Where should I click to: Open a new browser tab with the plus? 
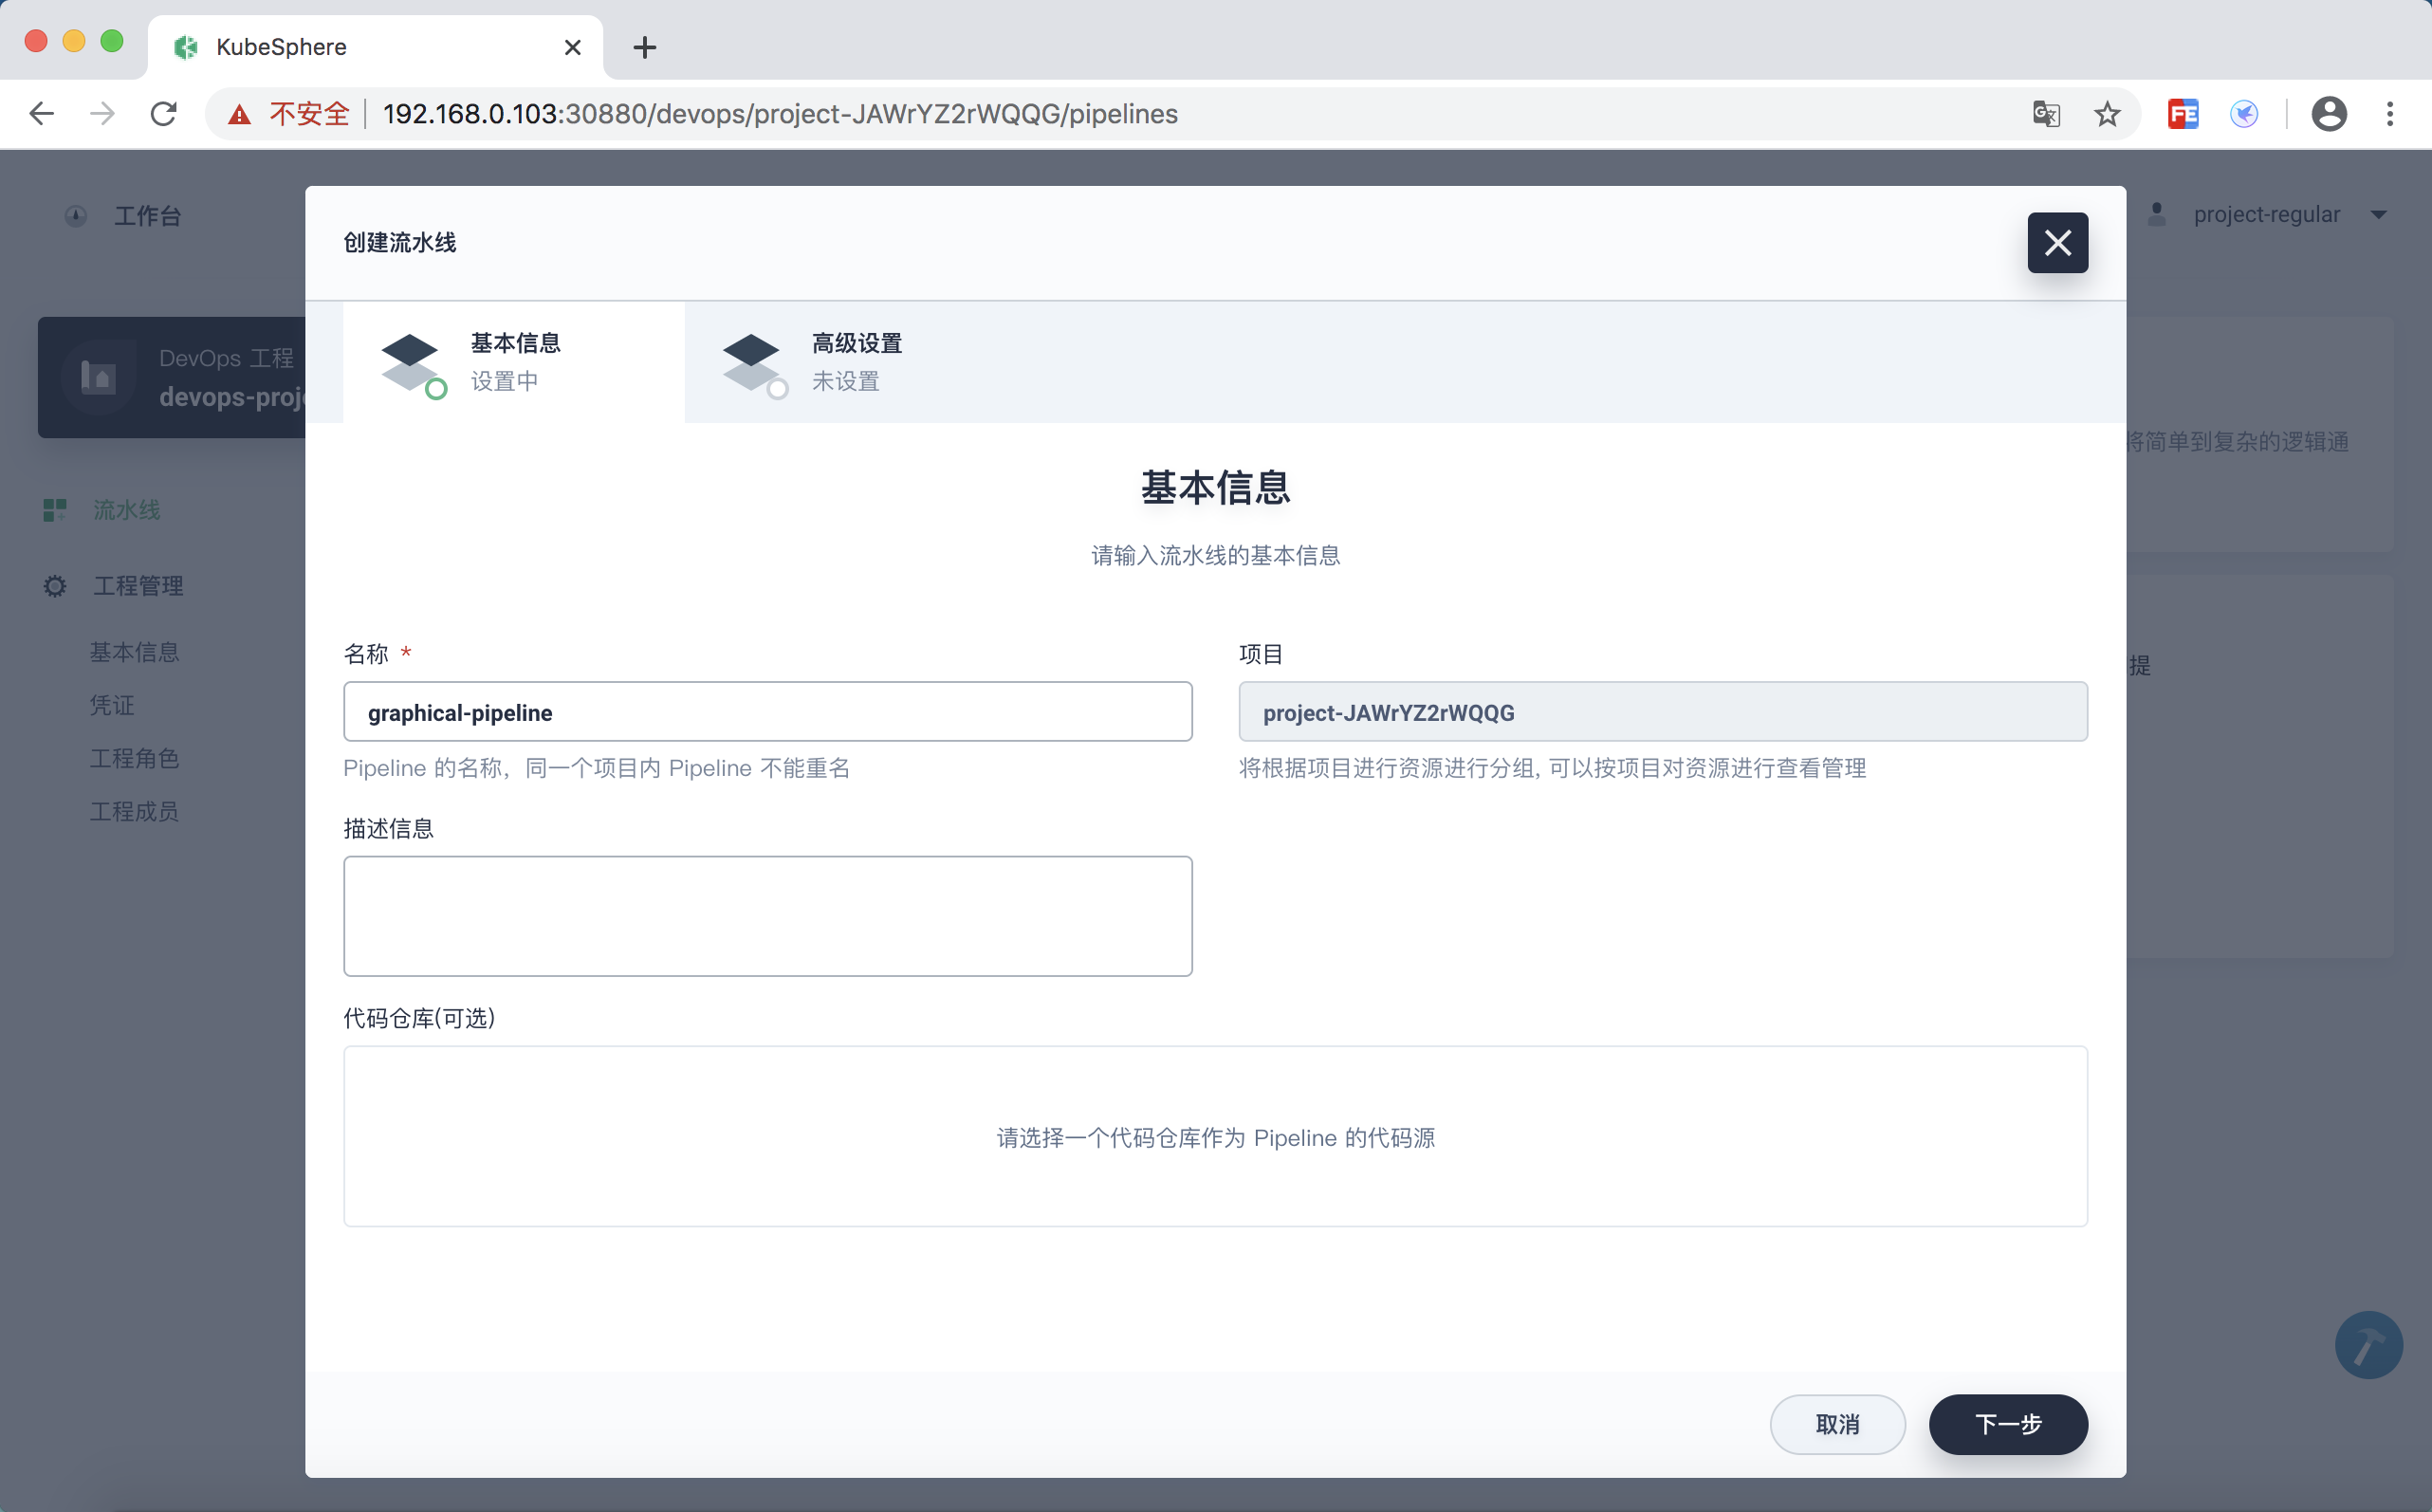[645, 47]
